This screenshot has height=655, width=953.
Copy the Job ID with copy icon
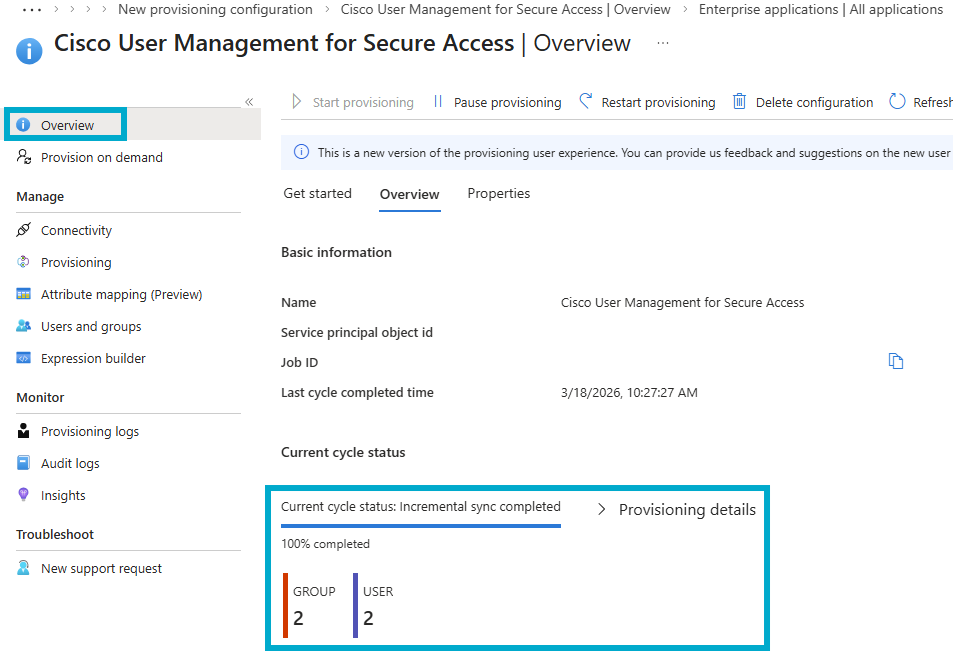click(x=896, y=361)
